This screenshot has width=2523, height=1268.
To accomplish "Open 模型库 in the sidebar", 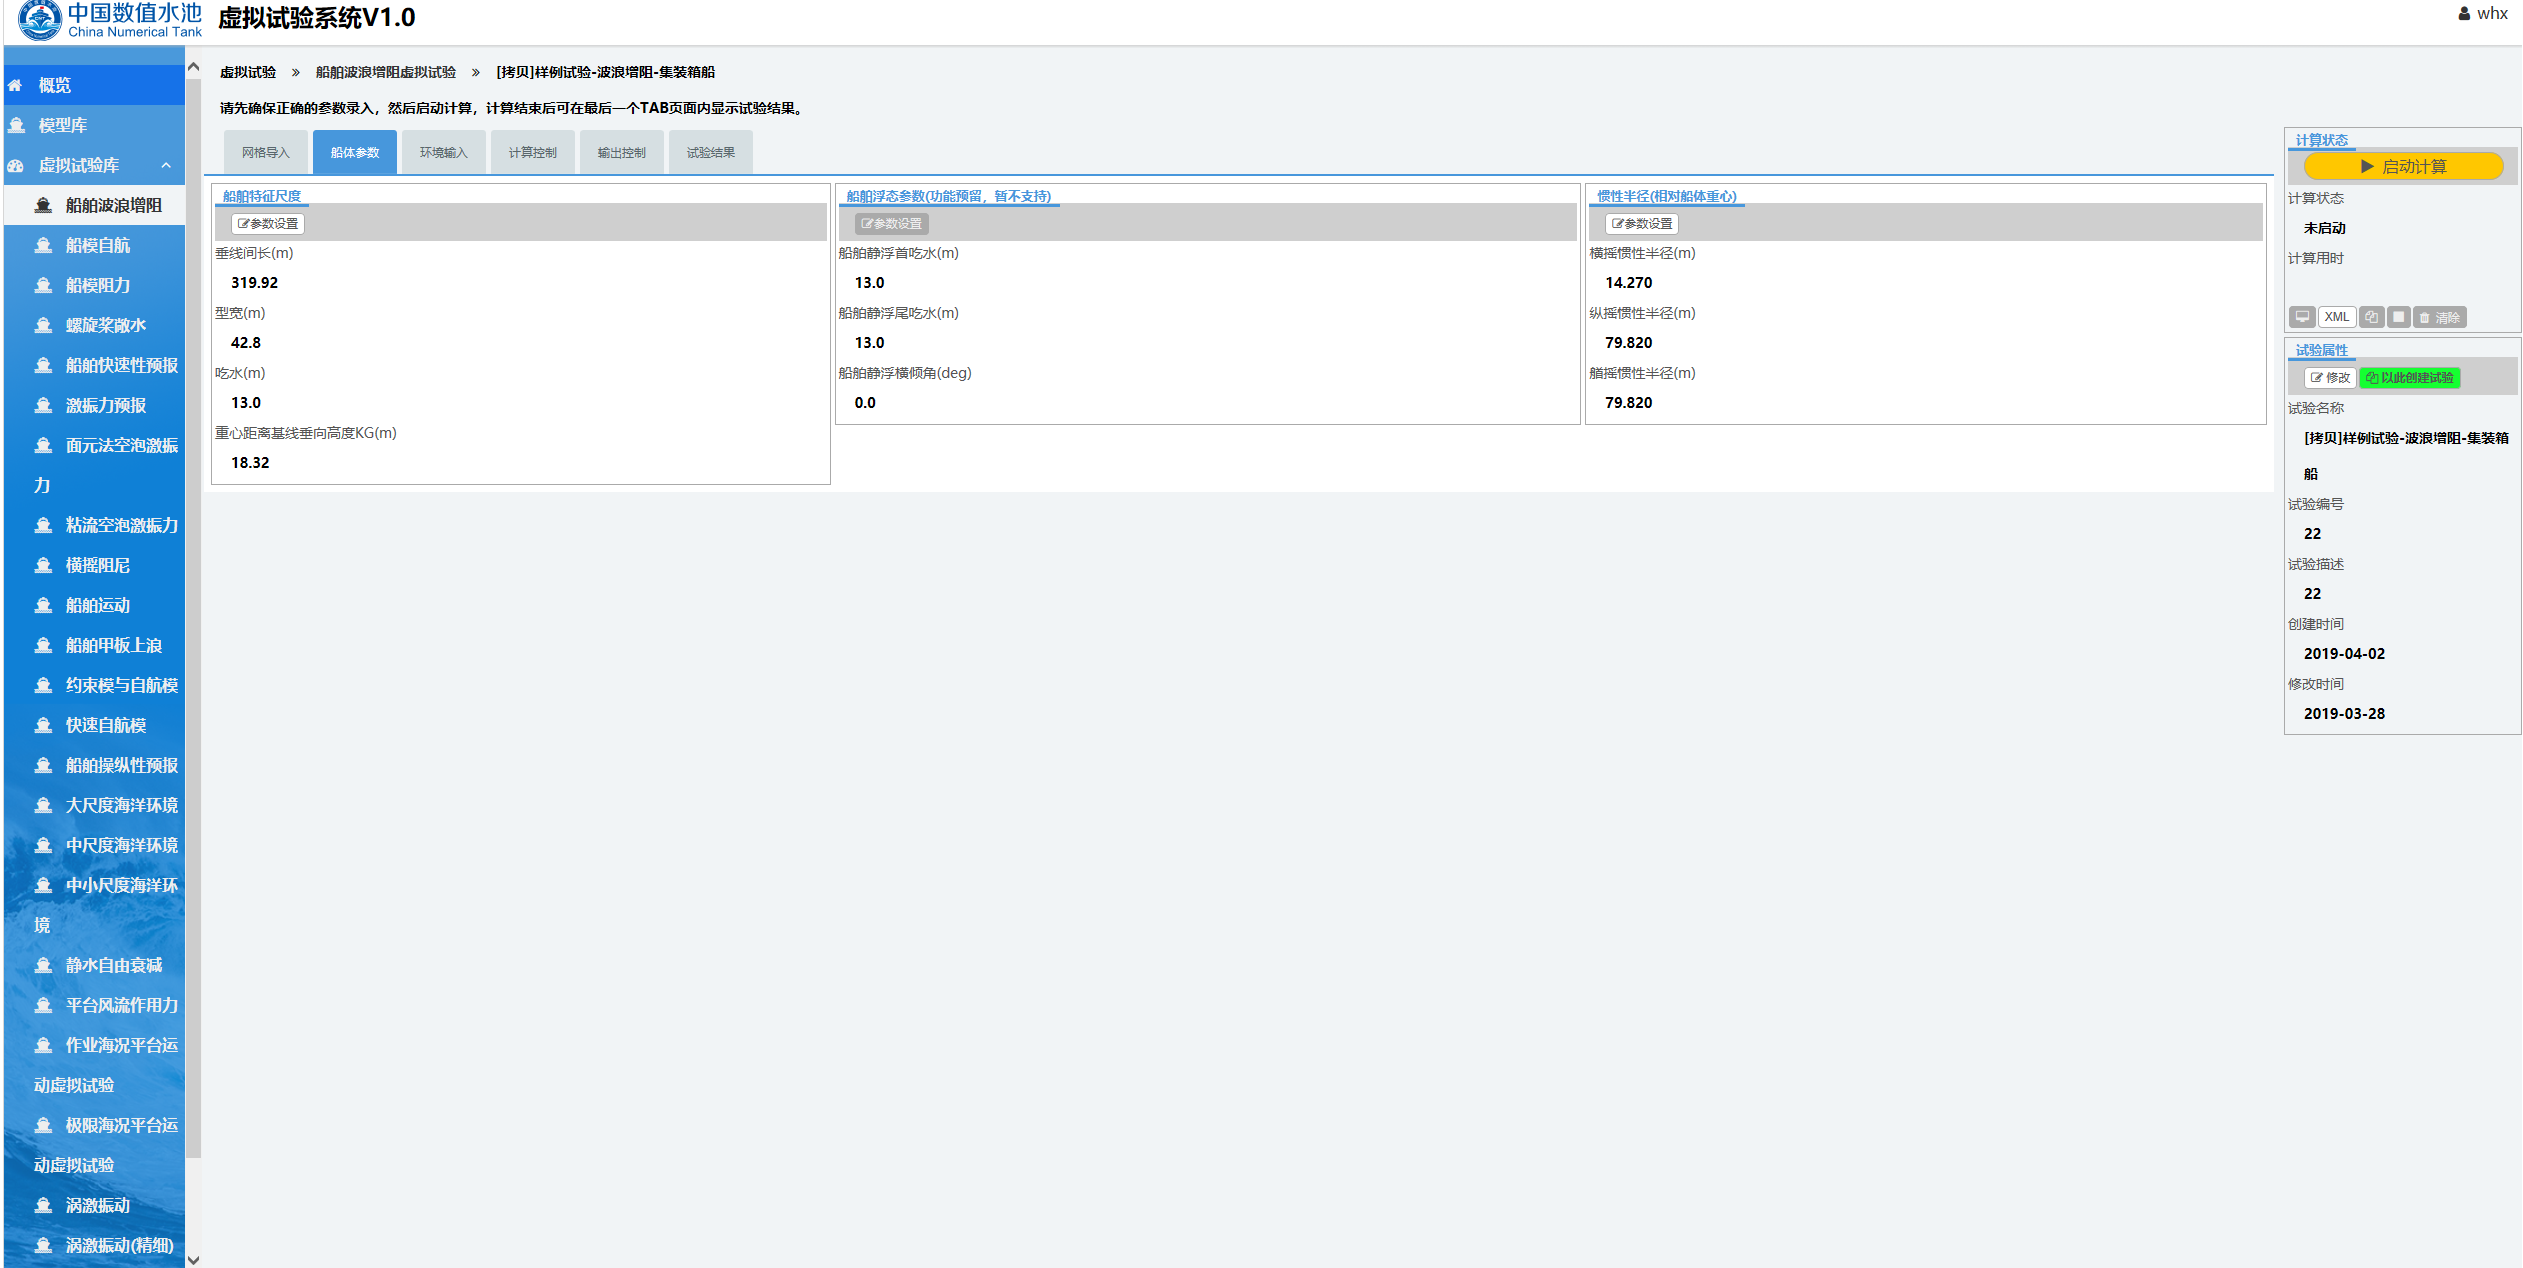I will click(62, 125).
